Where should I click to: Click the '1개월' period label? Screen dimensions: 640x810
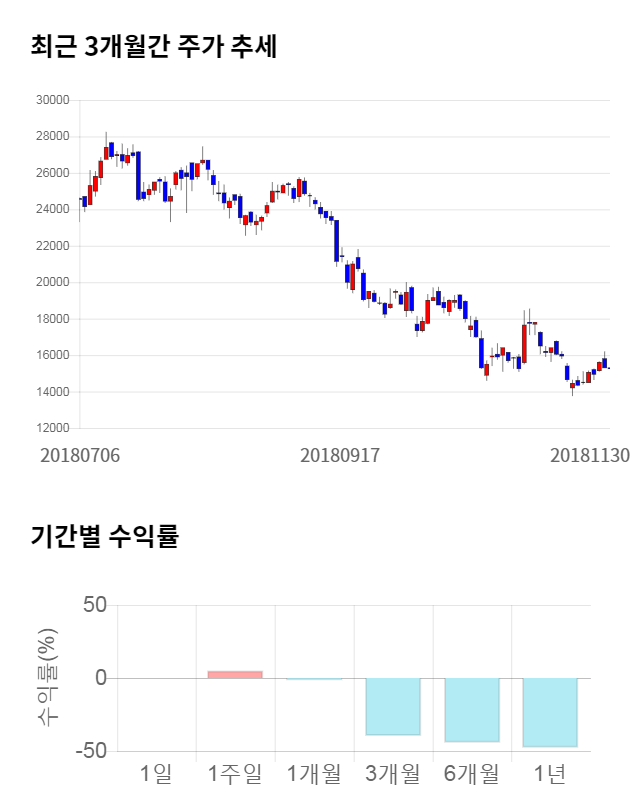[314, 773]
